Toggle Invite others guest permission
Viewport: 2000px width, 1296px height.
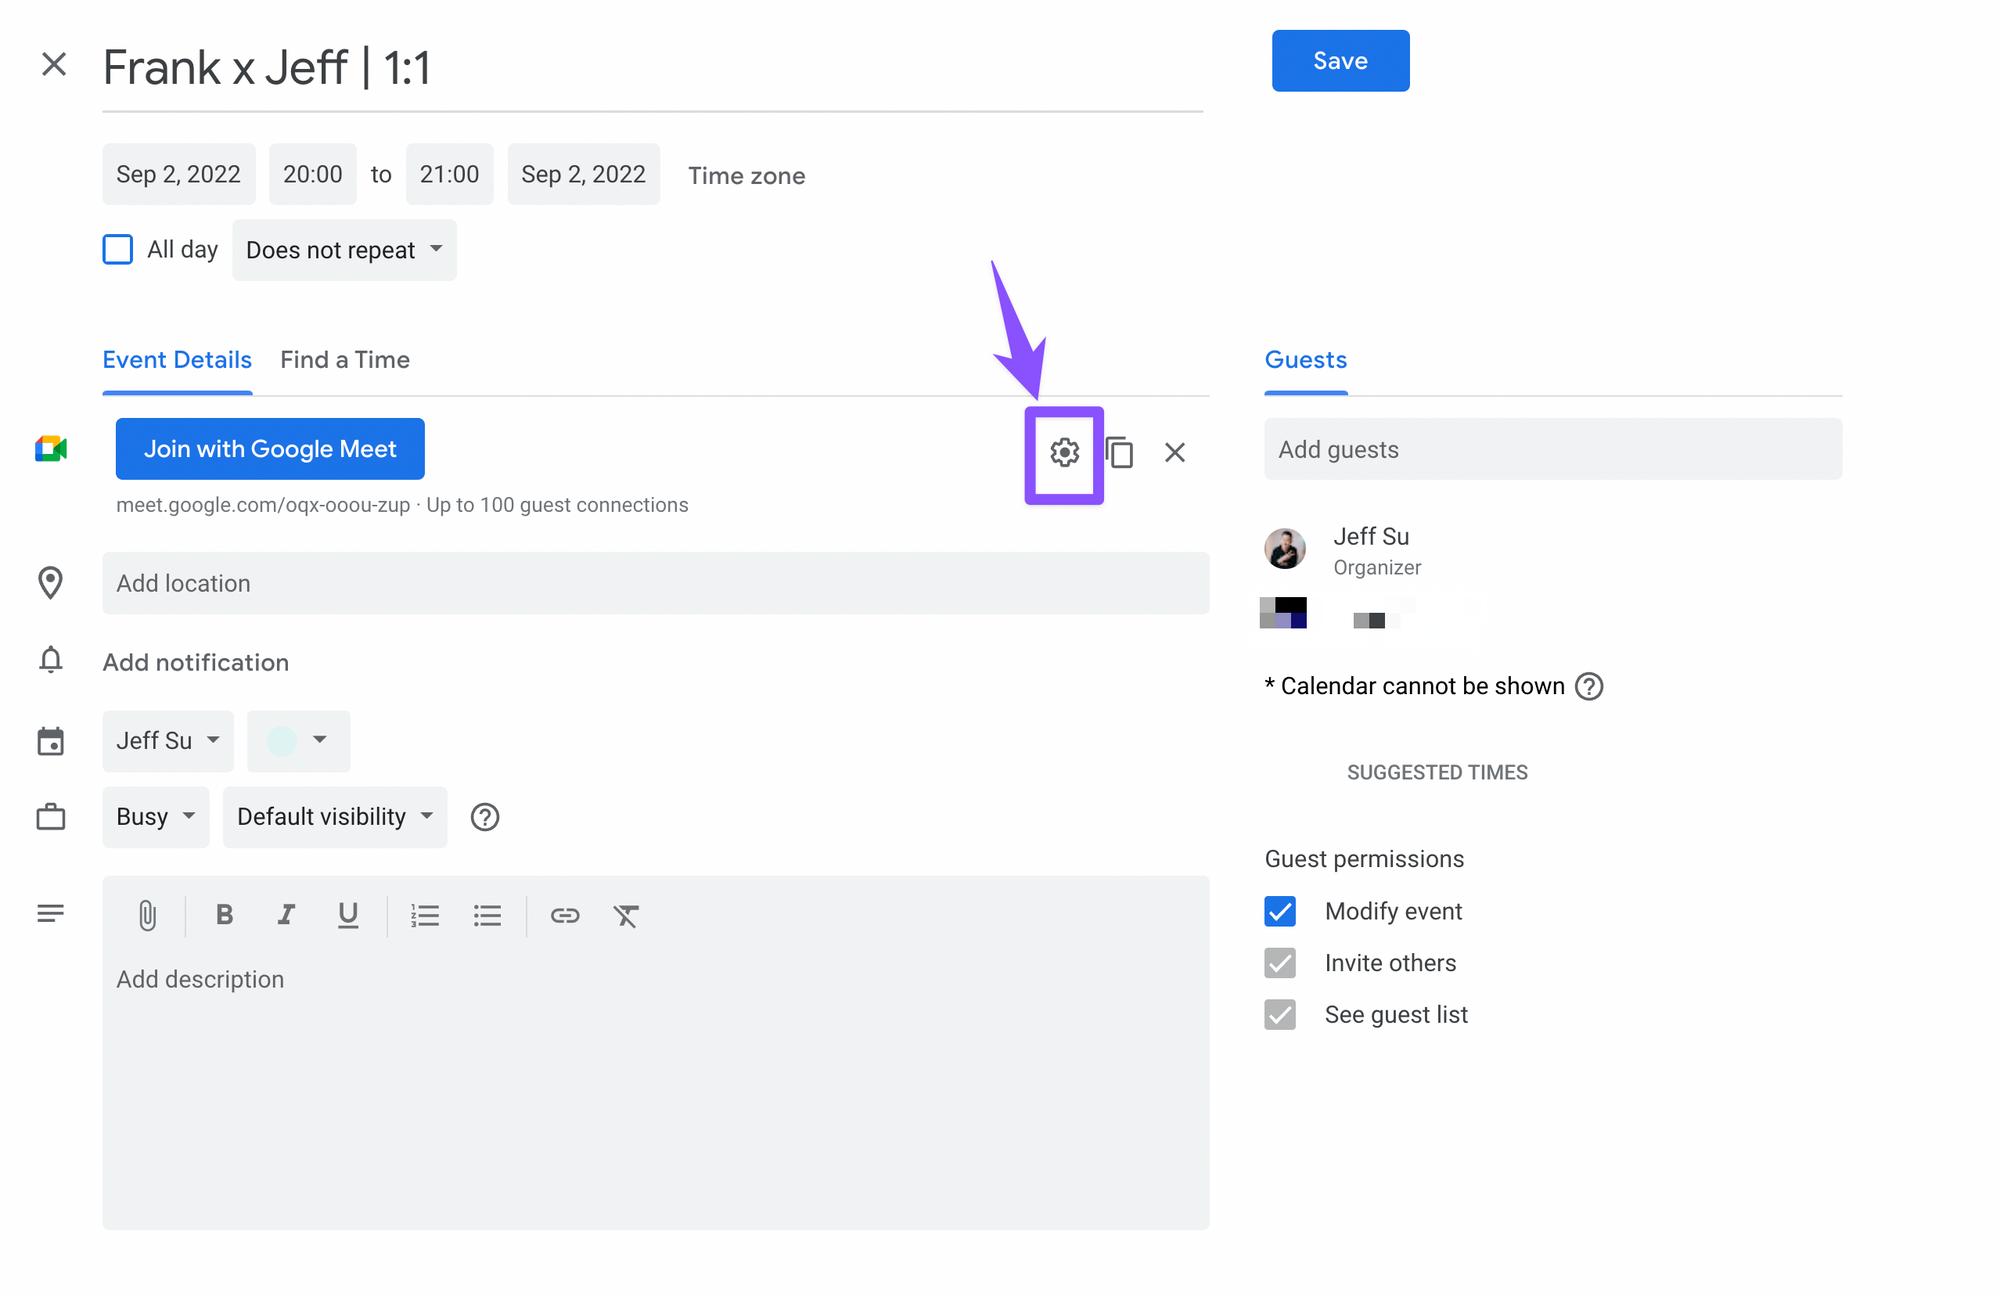point(1280,963)
